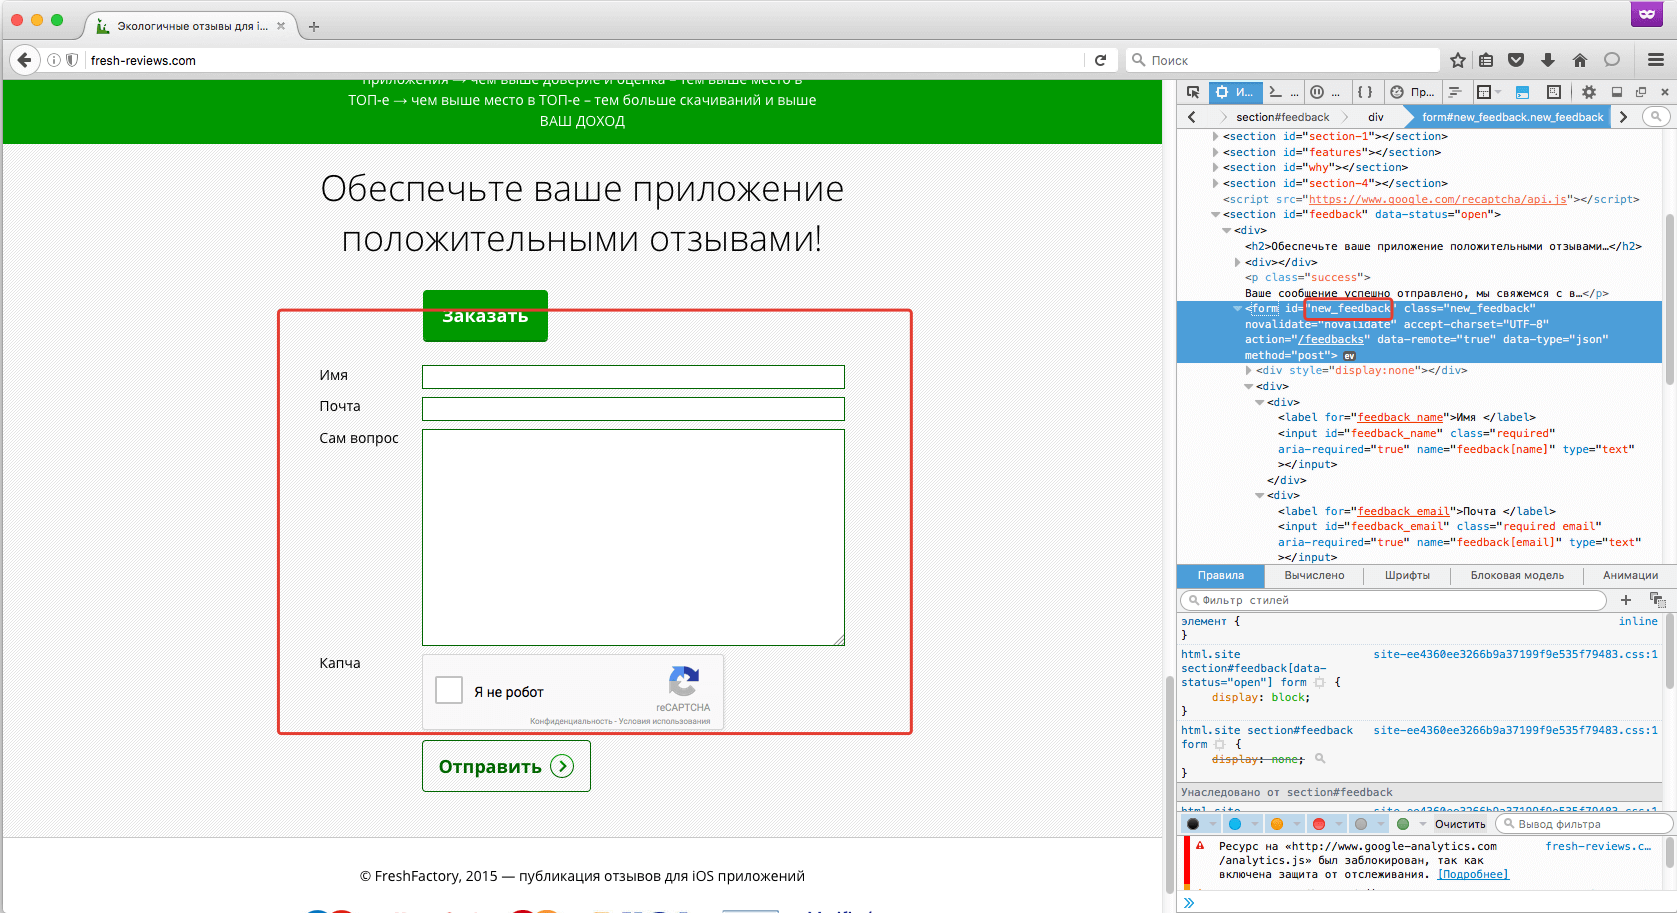Image resolution: width=1677 pixels, height=913 pixels.
Task: Open the bookmarks list icon
Action: click(x=1486, y=60)
